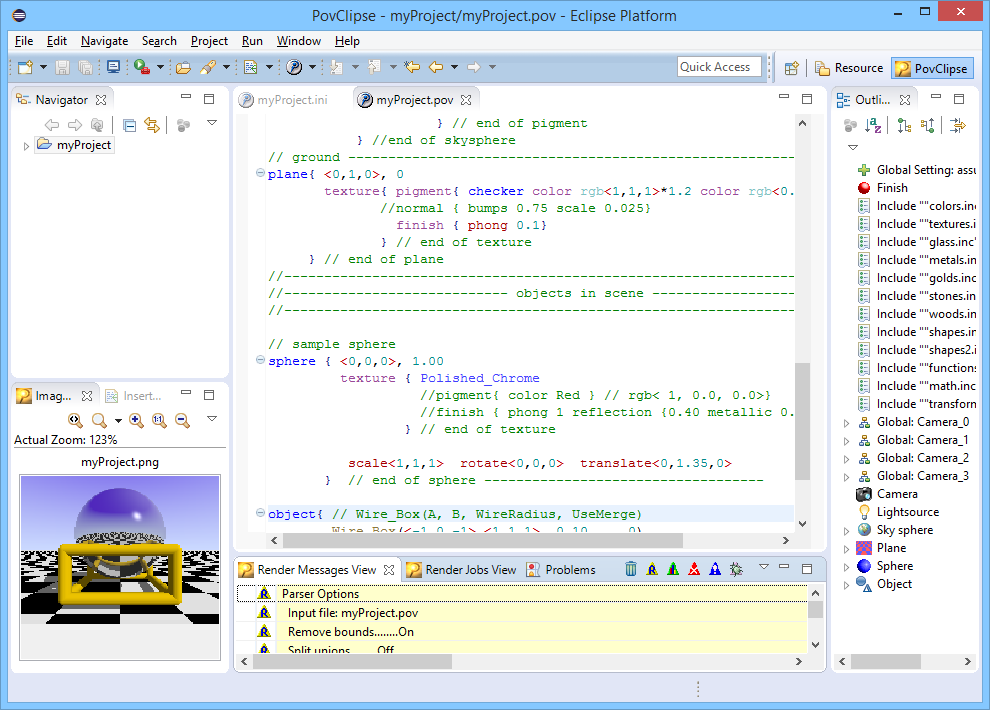Zoom in on the rendered image
The image size is (990, 710).
click(x=136, y=420)
